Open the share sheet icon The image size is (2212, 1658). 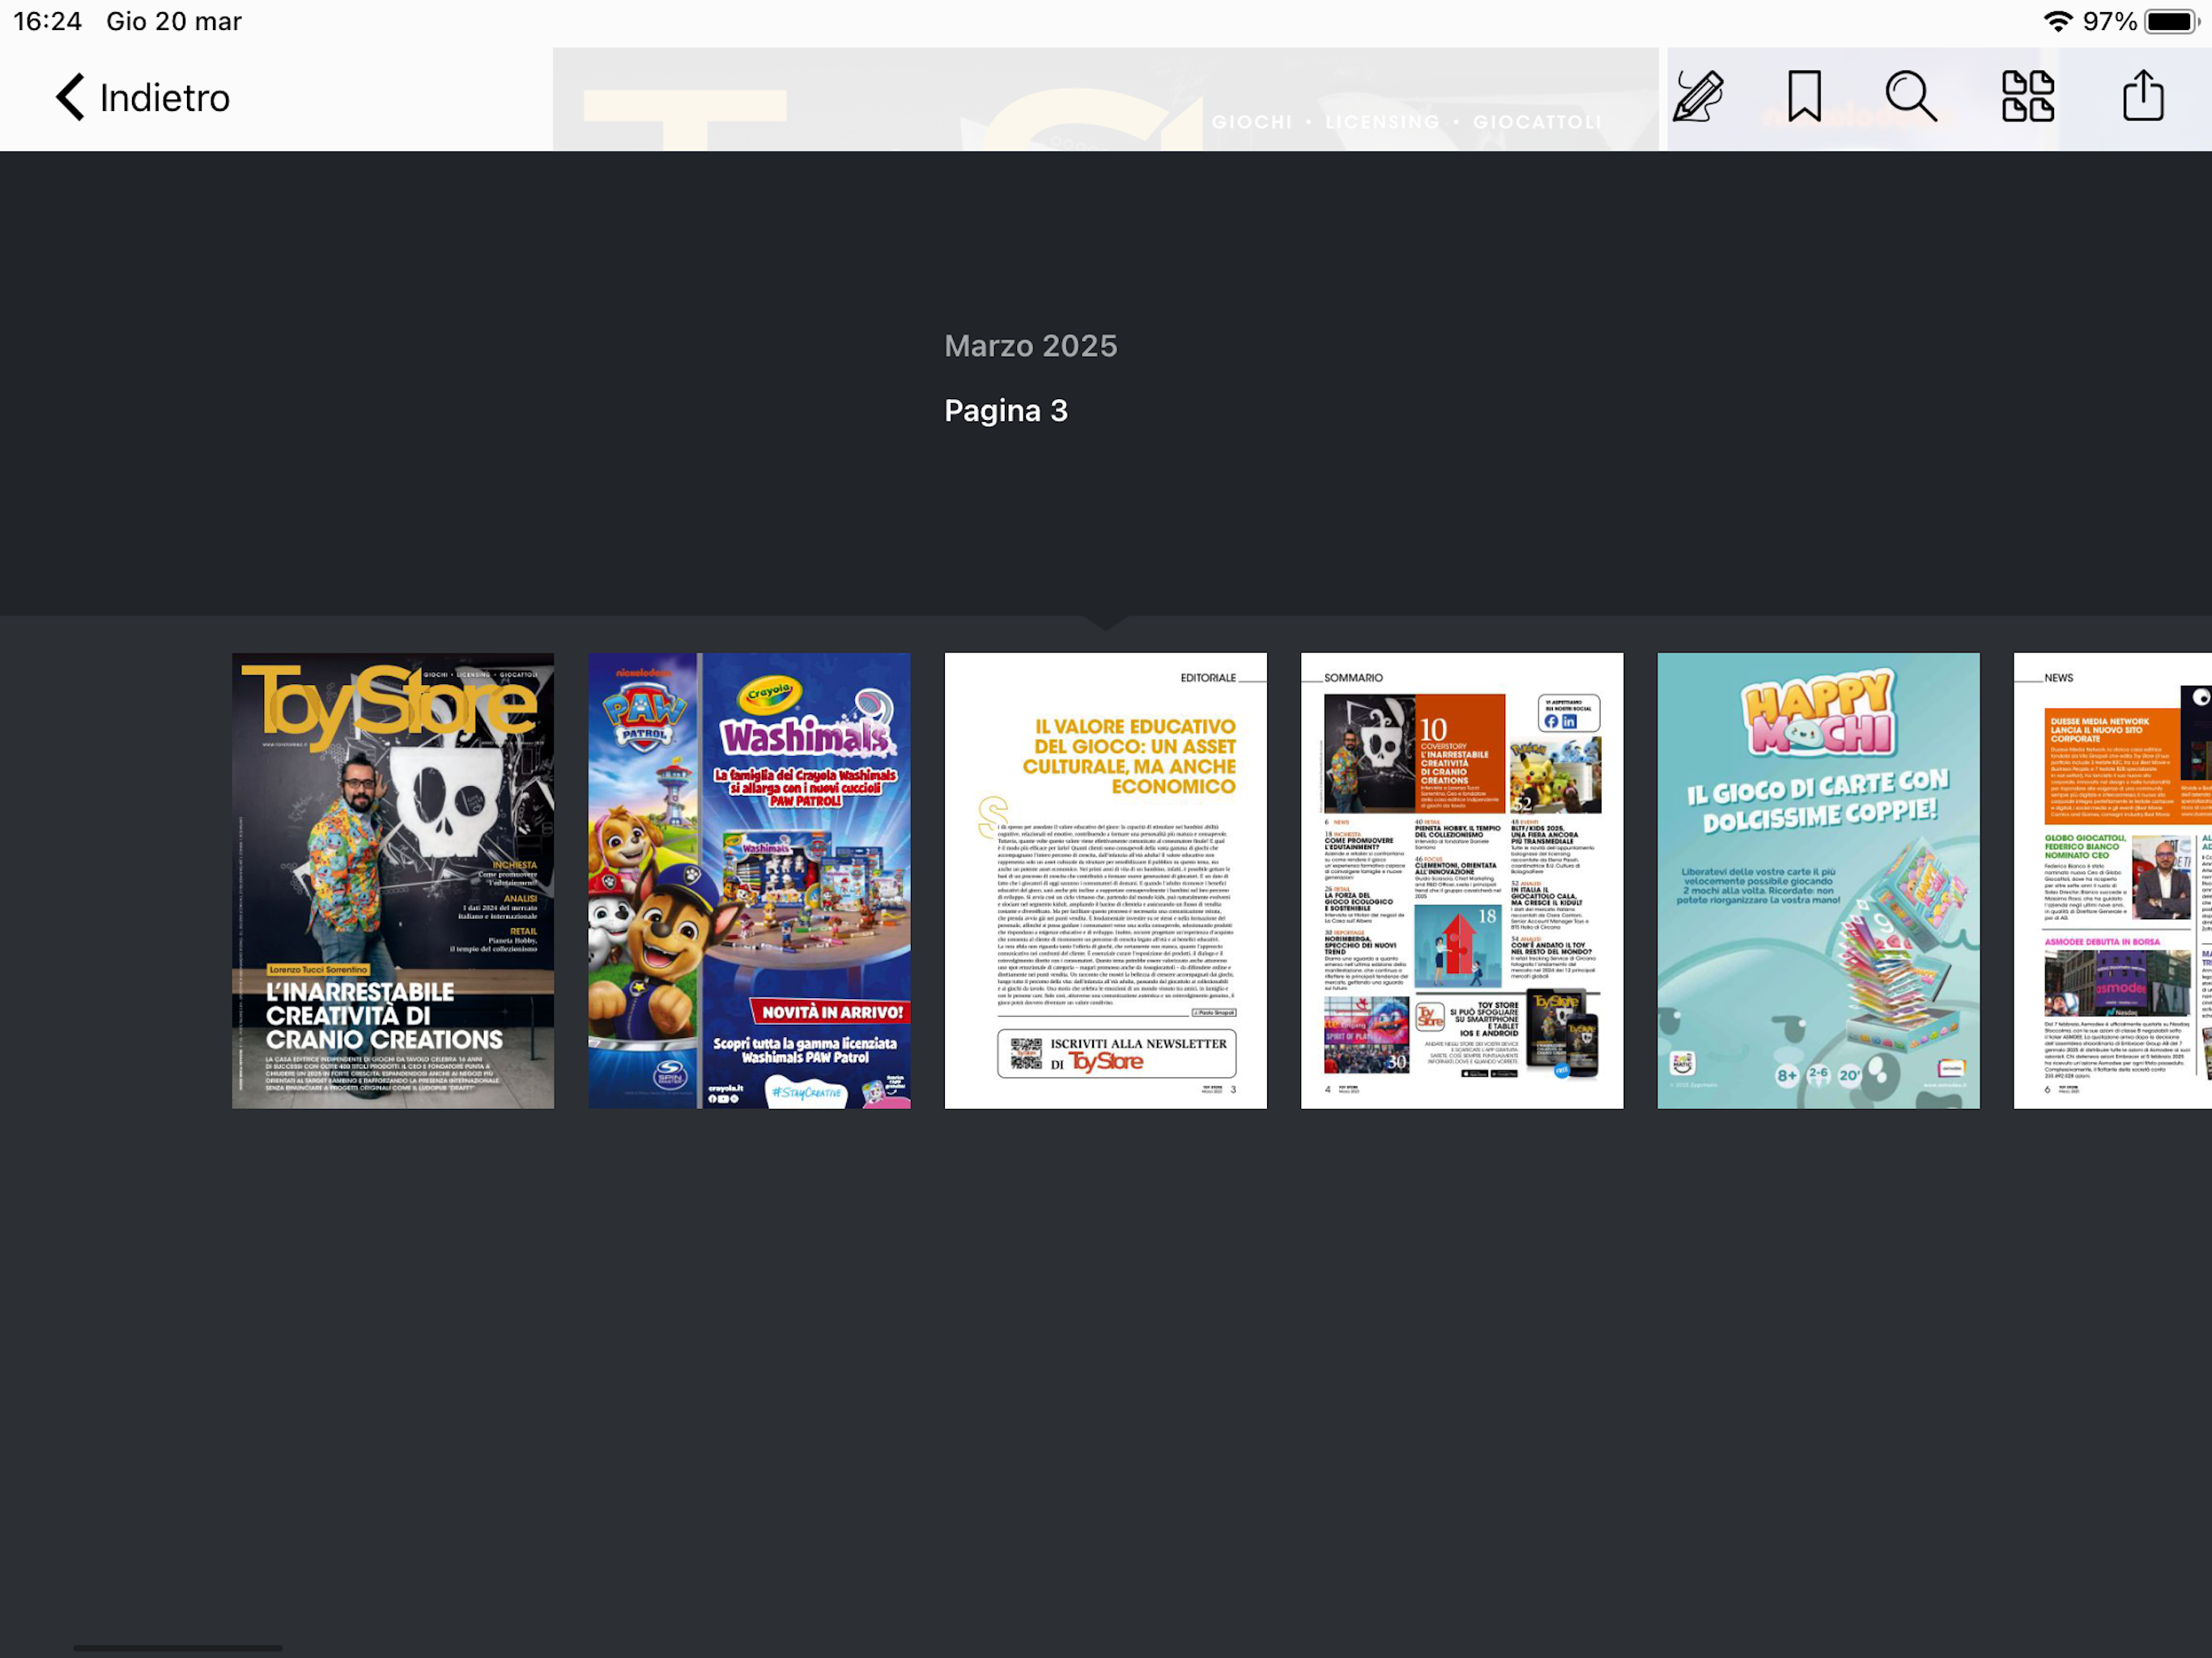click(2142, 97)
